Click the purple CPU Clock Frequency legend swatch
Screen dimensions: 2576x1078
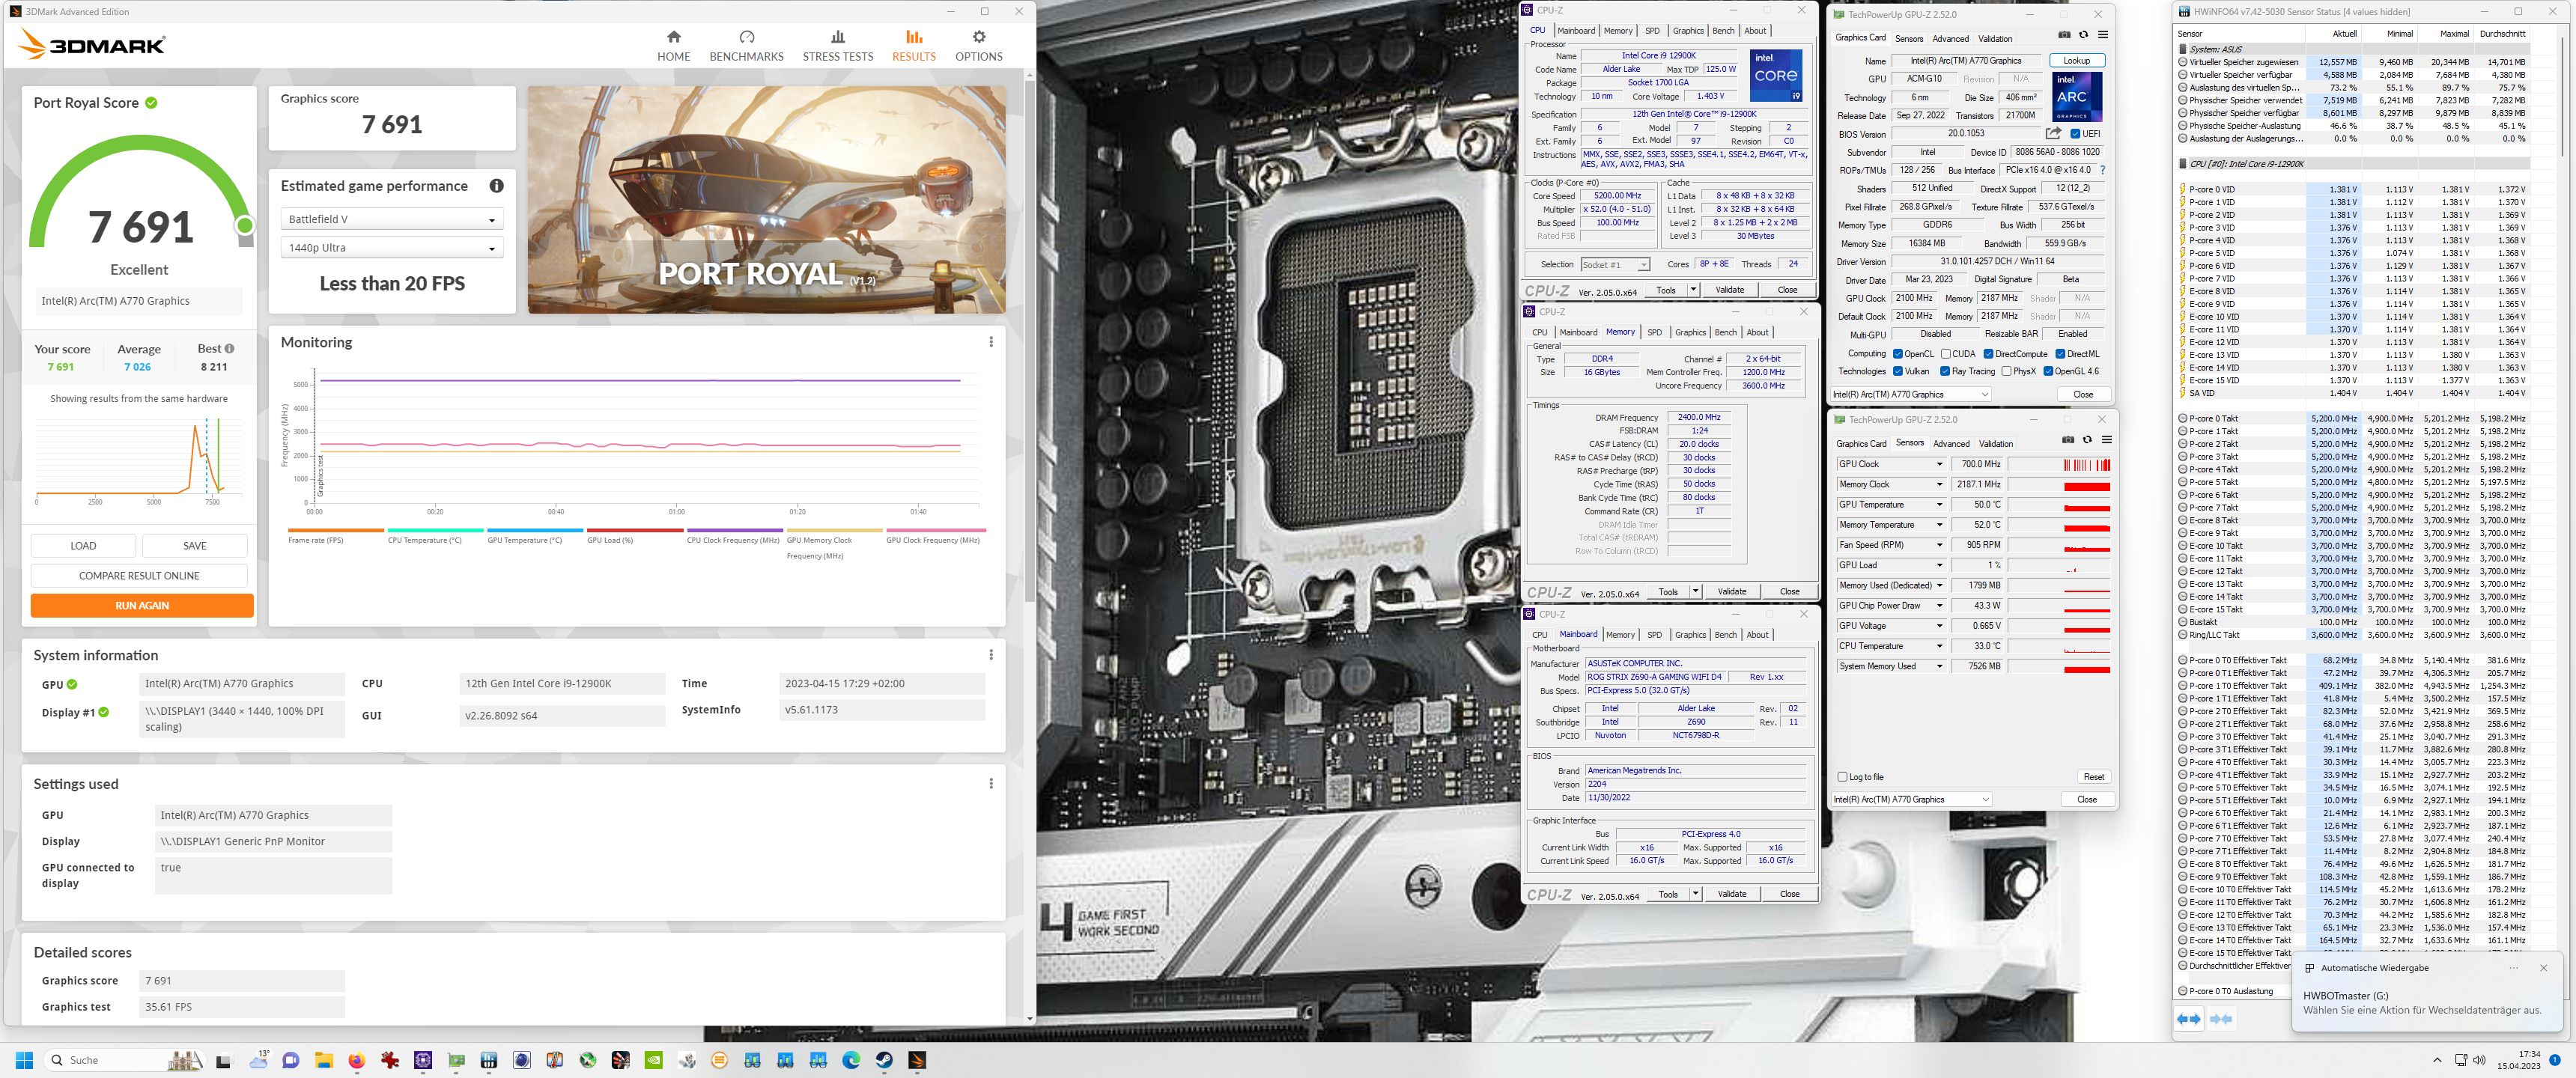[x=734, y=530]
